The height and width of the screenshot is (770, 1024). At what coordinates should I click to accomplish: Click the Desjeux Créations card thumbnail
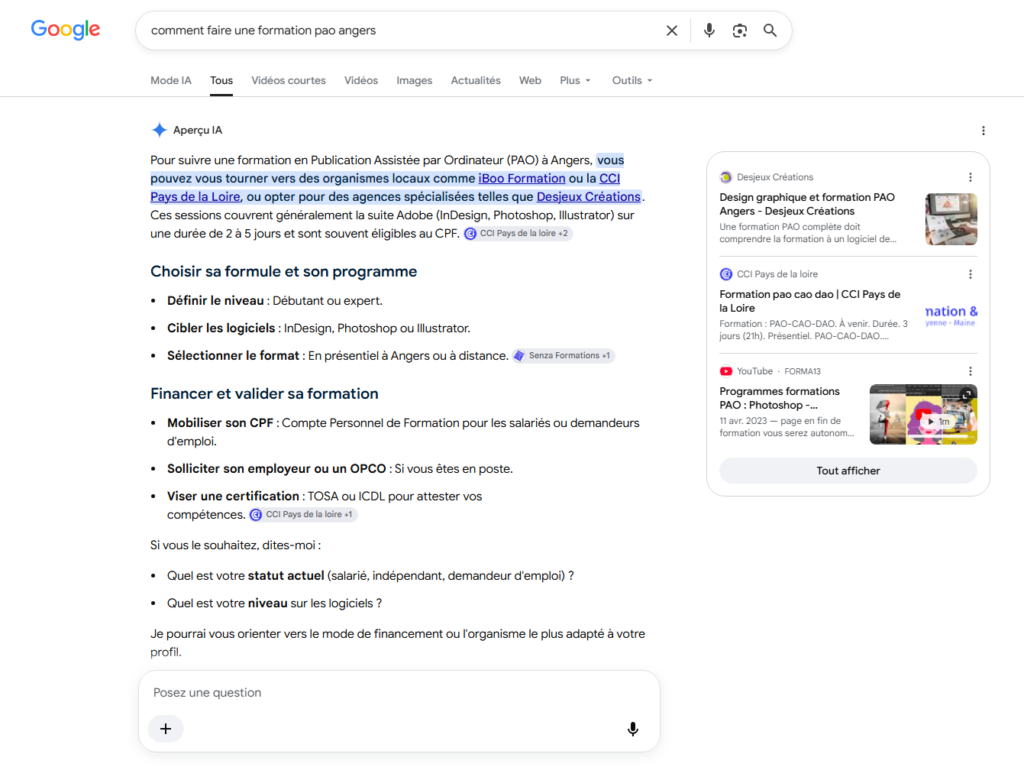pos(951,219)
